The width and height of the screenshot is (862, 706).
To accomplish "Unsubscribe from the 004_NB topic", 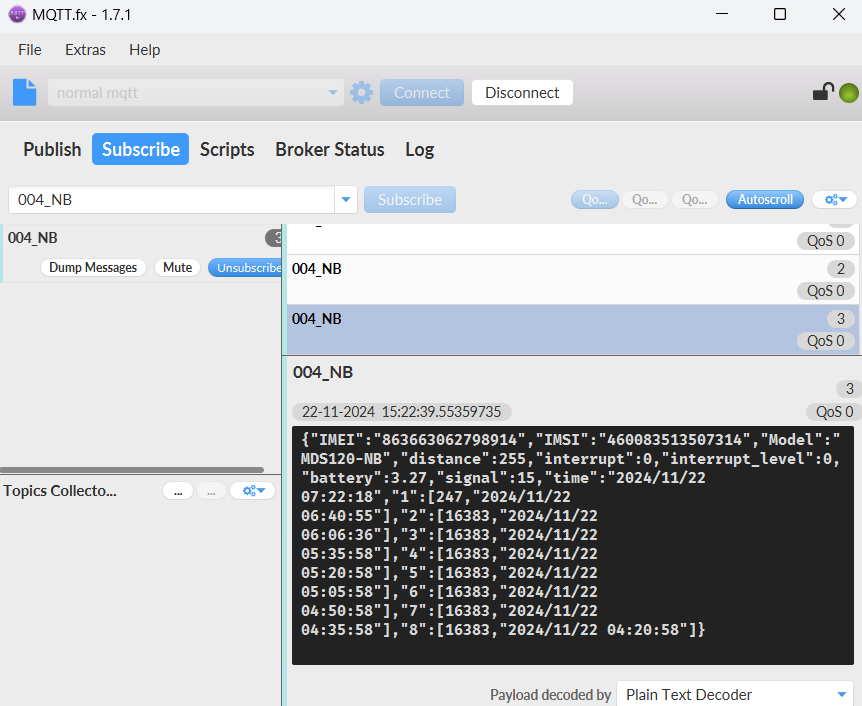I will point(245,268).
